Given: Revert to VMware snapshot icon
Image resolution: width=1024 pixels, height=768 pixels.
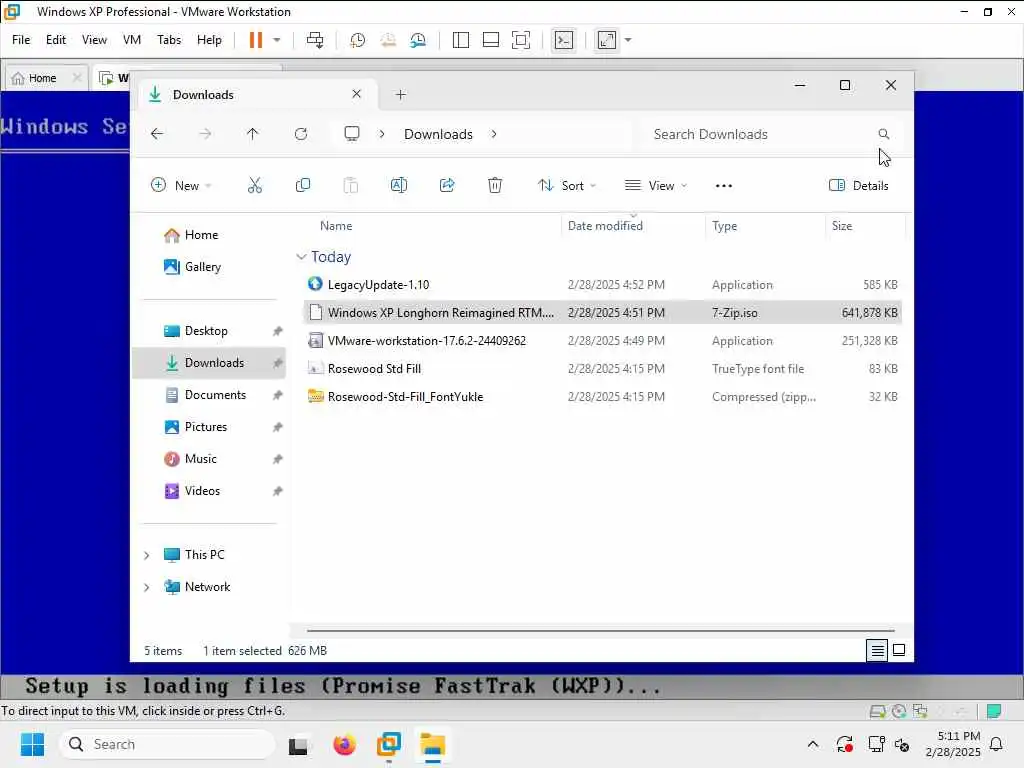Looking at the screenshot, I should 388,40.
